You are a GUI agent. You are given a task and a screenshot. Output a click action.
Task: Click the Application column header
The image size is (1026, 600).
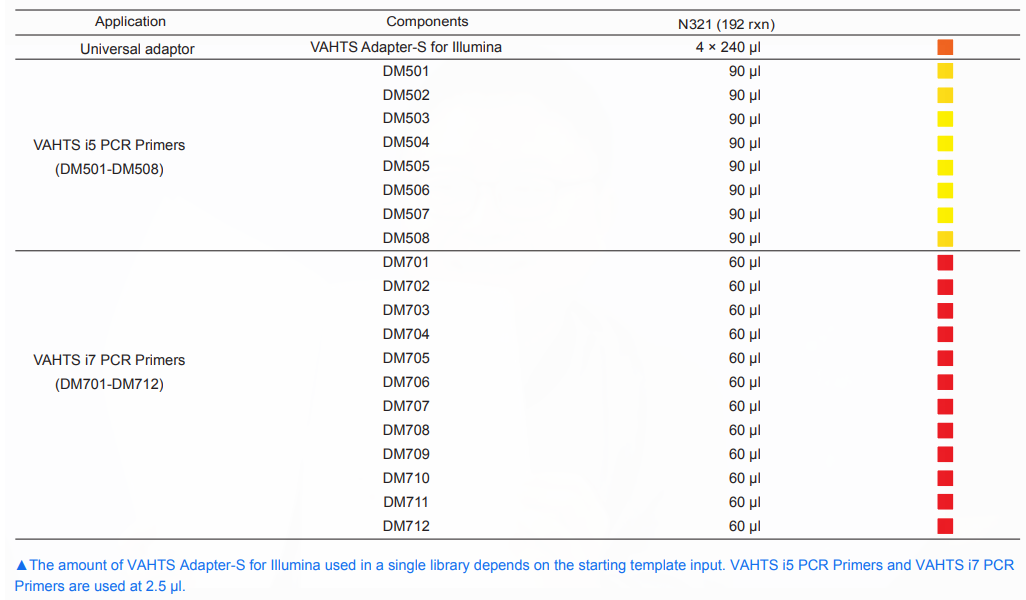131,21
